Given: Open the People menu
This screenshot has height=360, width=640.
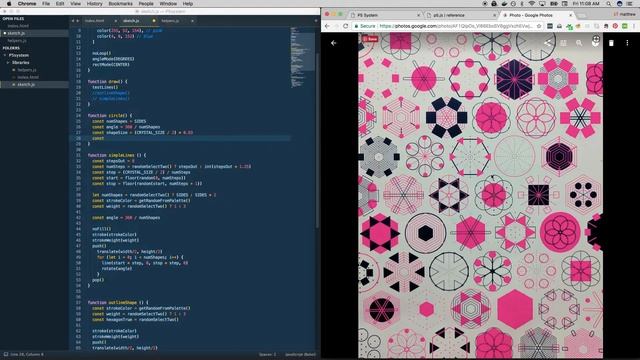Looking at the screenshot, I should pyautogui.click(x=146, y=4).
